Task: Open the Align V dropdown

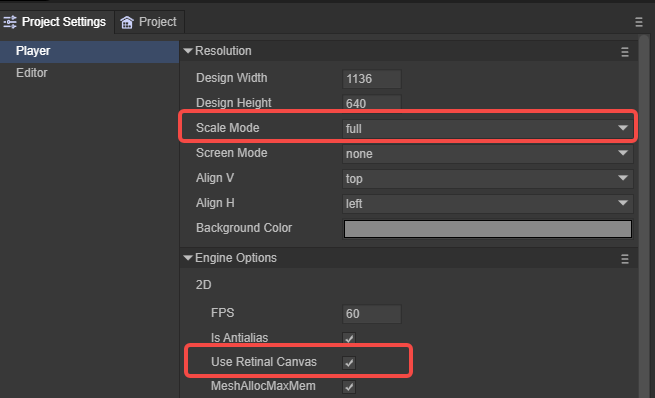Action: [487, 178]
